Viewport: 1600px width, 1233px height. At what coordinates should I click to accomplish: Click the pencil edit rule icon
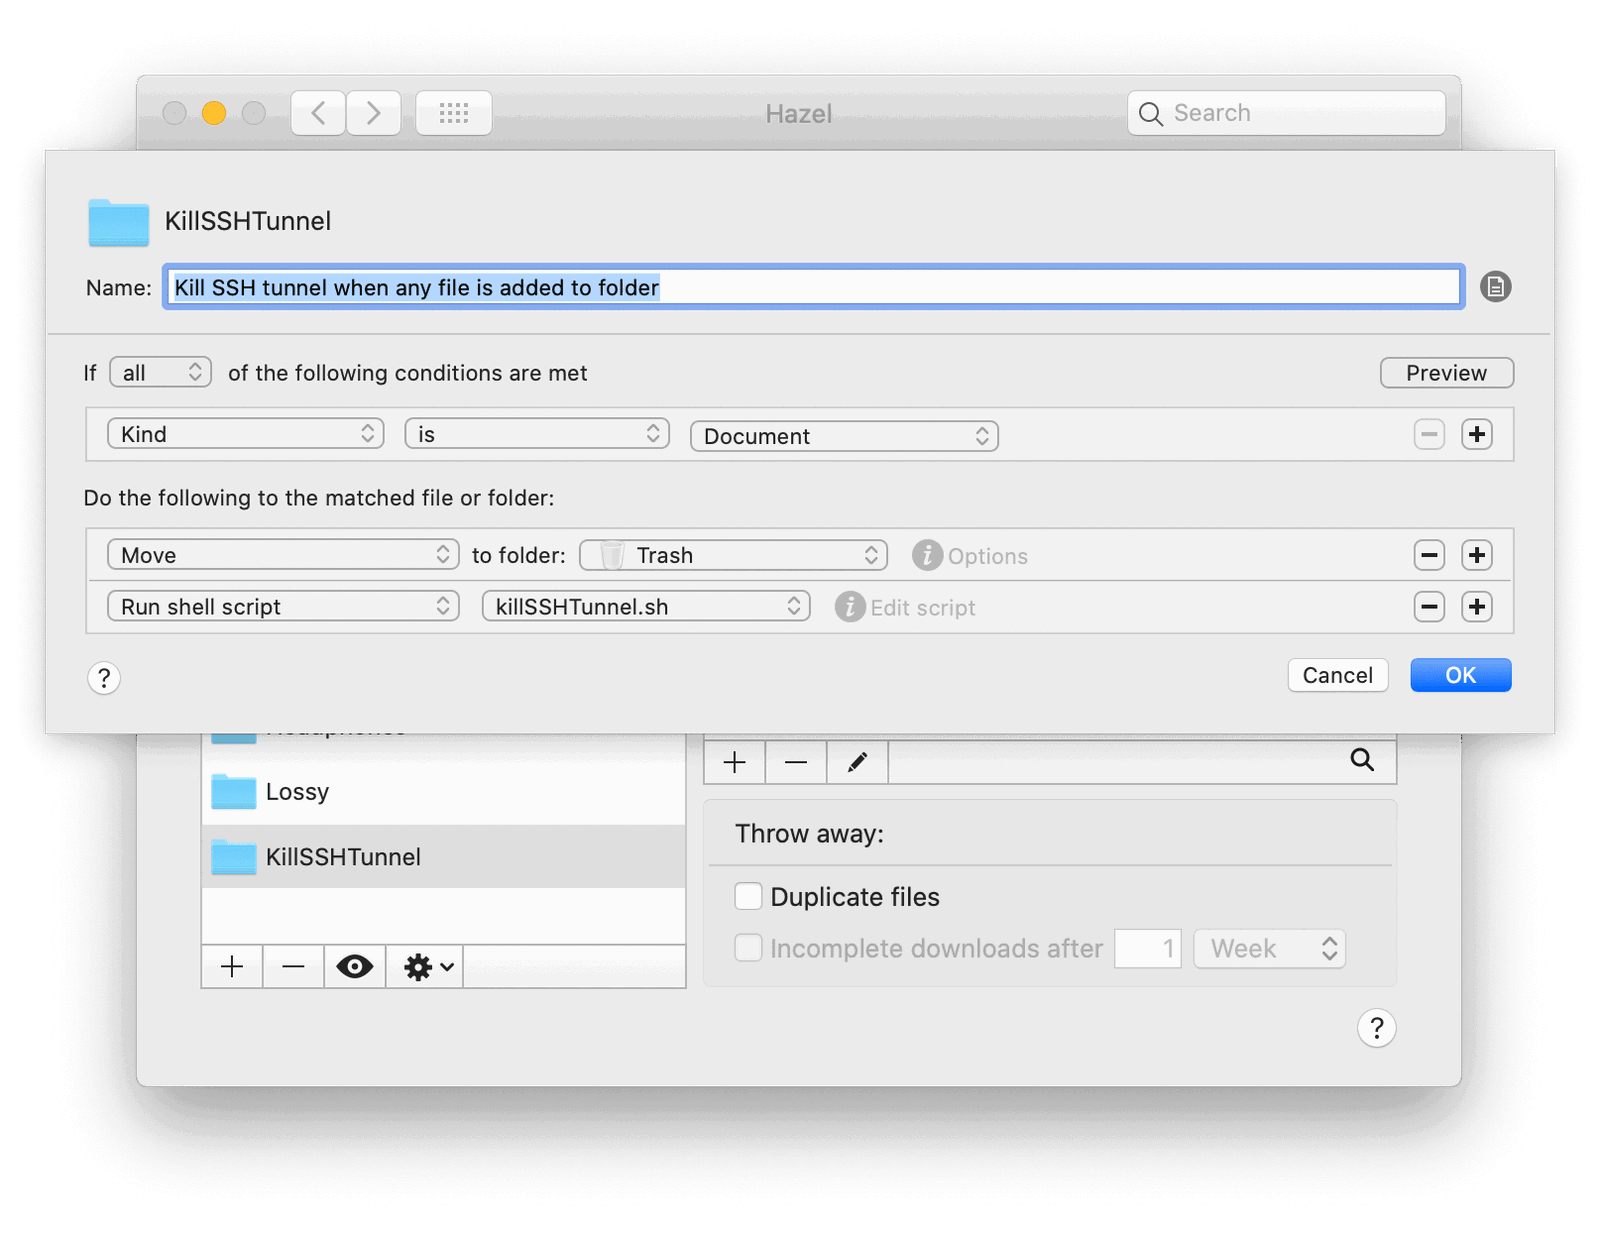857,763
